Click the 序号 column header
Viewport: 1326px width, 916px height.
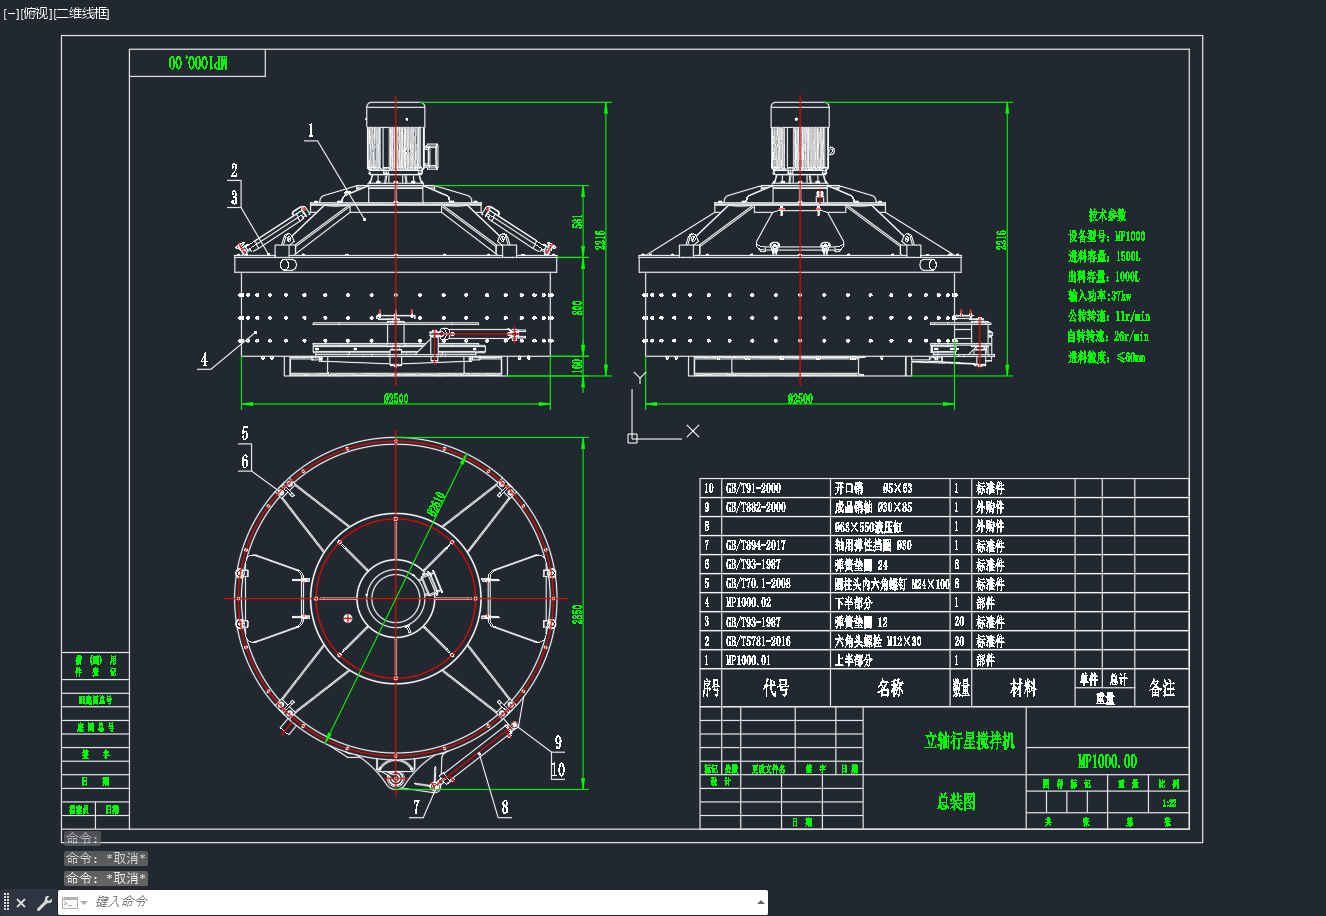click(711, 688)
